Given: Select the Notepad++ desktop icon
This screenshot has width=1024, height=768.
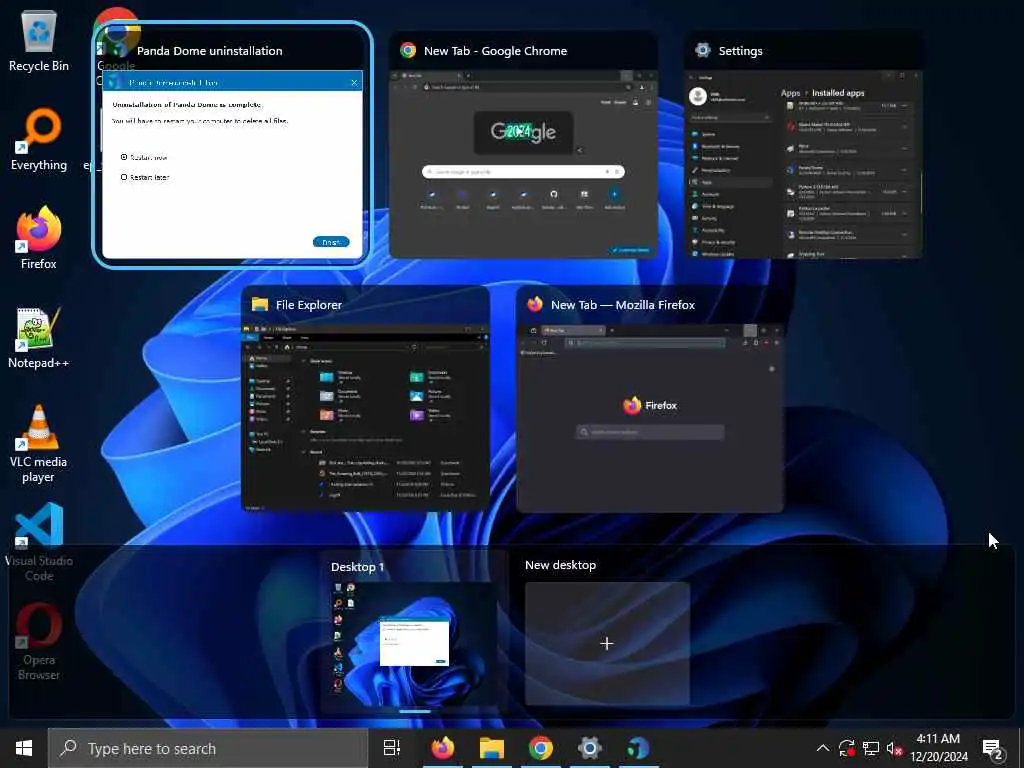Looking at the screenshot, I should tap(39, 338).
